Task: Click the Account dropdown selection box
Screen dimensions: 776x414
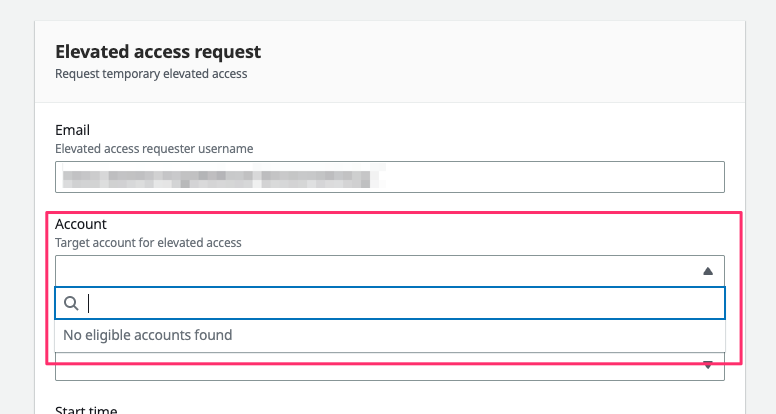Action: pos(380,271)
